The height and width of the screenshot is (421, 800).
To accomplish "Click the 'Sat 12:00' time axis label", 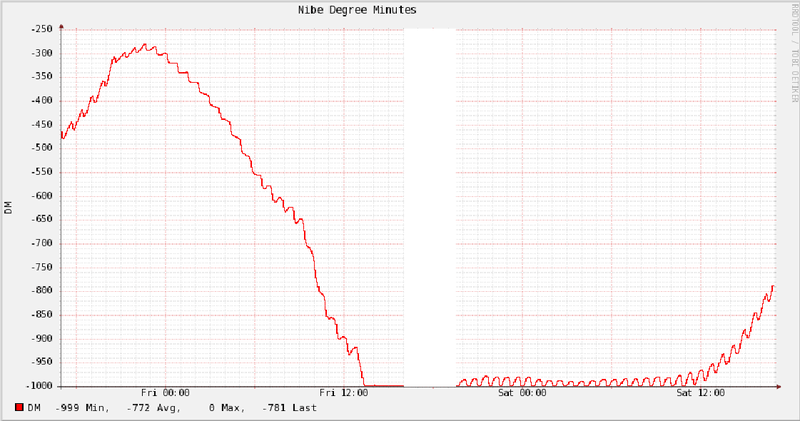I will (x=701, y=392).
